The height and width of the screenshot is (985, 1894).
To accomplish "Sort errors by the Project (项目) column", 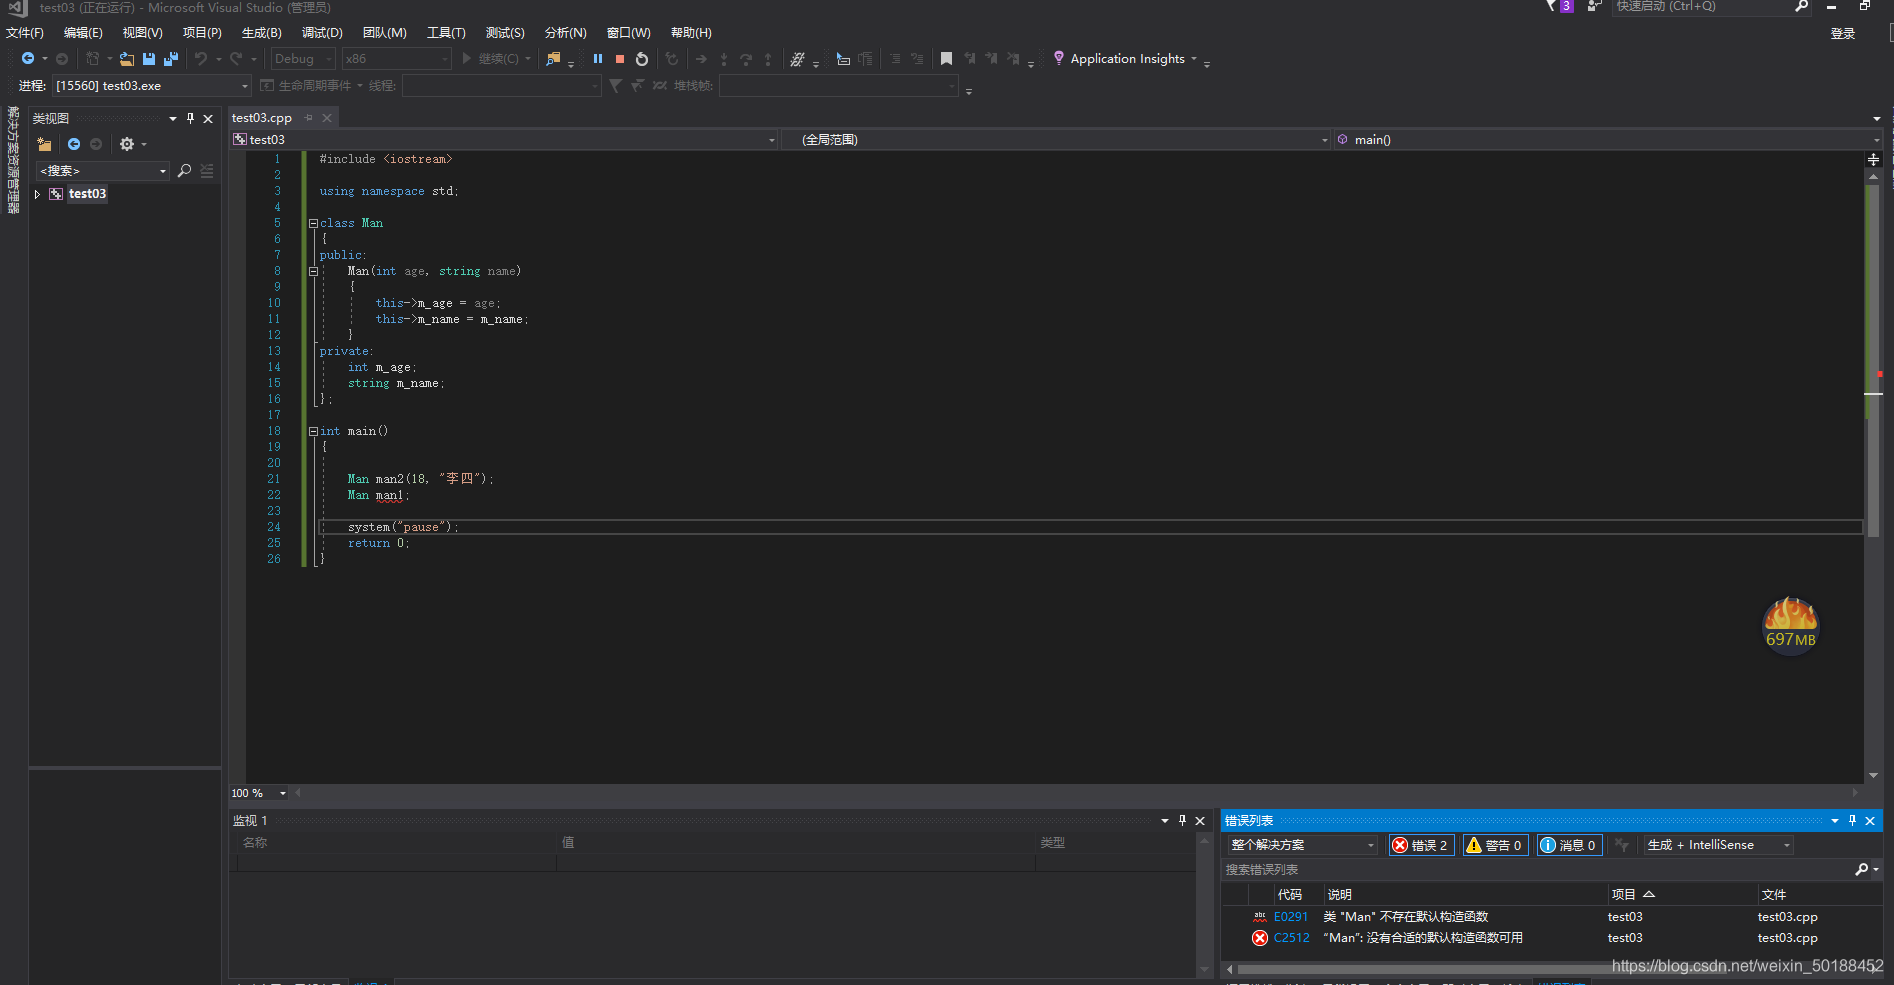I will [x=1624, y=895].
